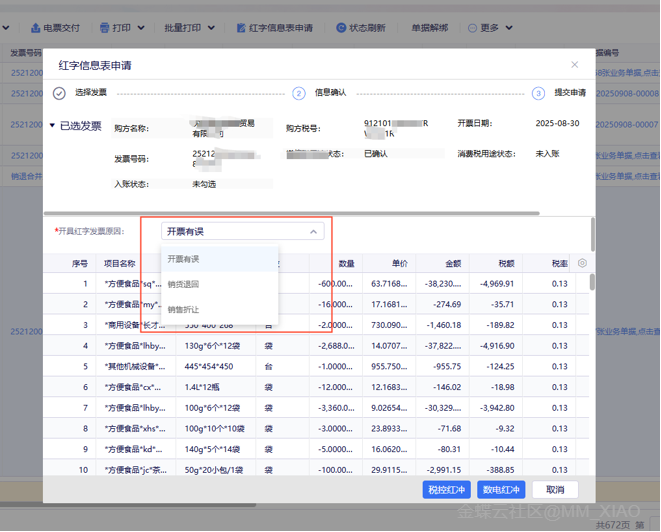Click the 税控红冲 button
Screen dimensions: 661x532
(x=446, y=489)
